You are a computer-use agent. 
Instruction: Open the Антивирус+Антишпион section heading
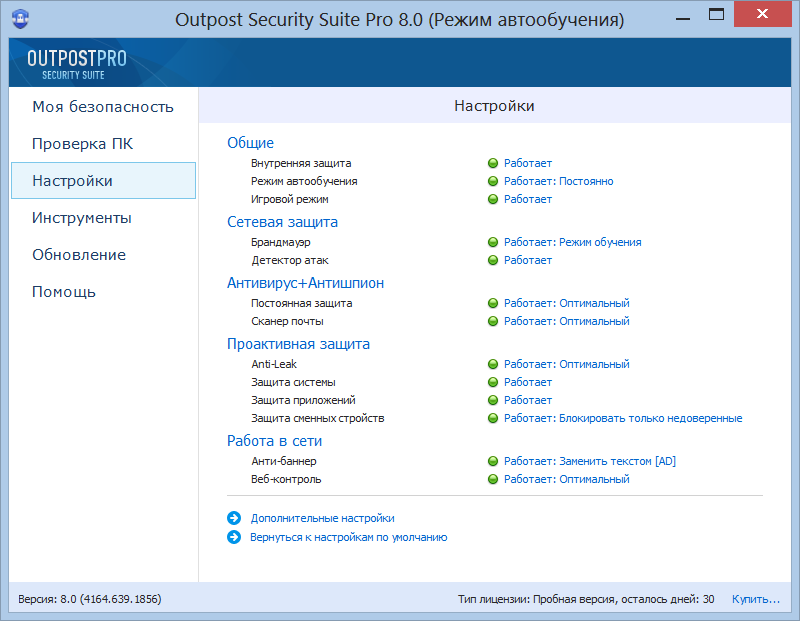click(x=305, y=283)
